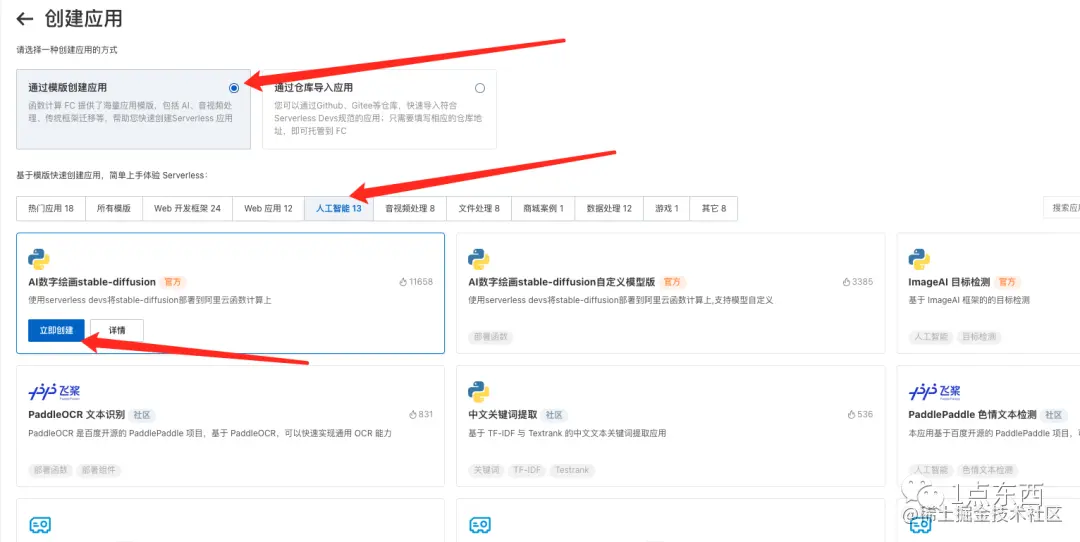Click 社区 badge on PaddleOCR 文本识别
1080x542 pixels.
143,415
